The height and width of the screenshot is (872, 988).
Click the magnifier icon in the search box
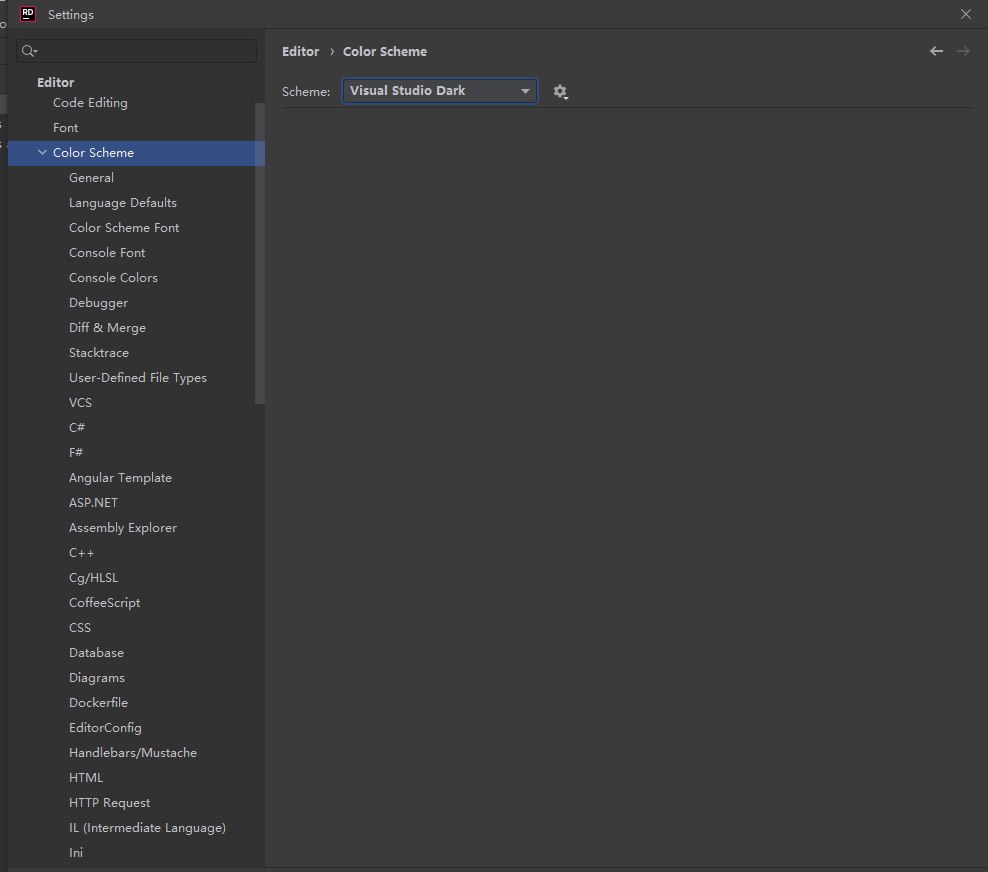click(x=29, y=50)
